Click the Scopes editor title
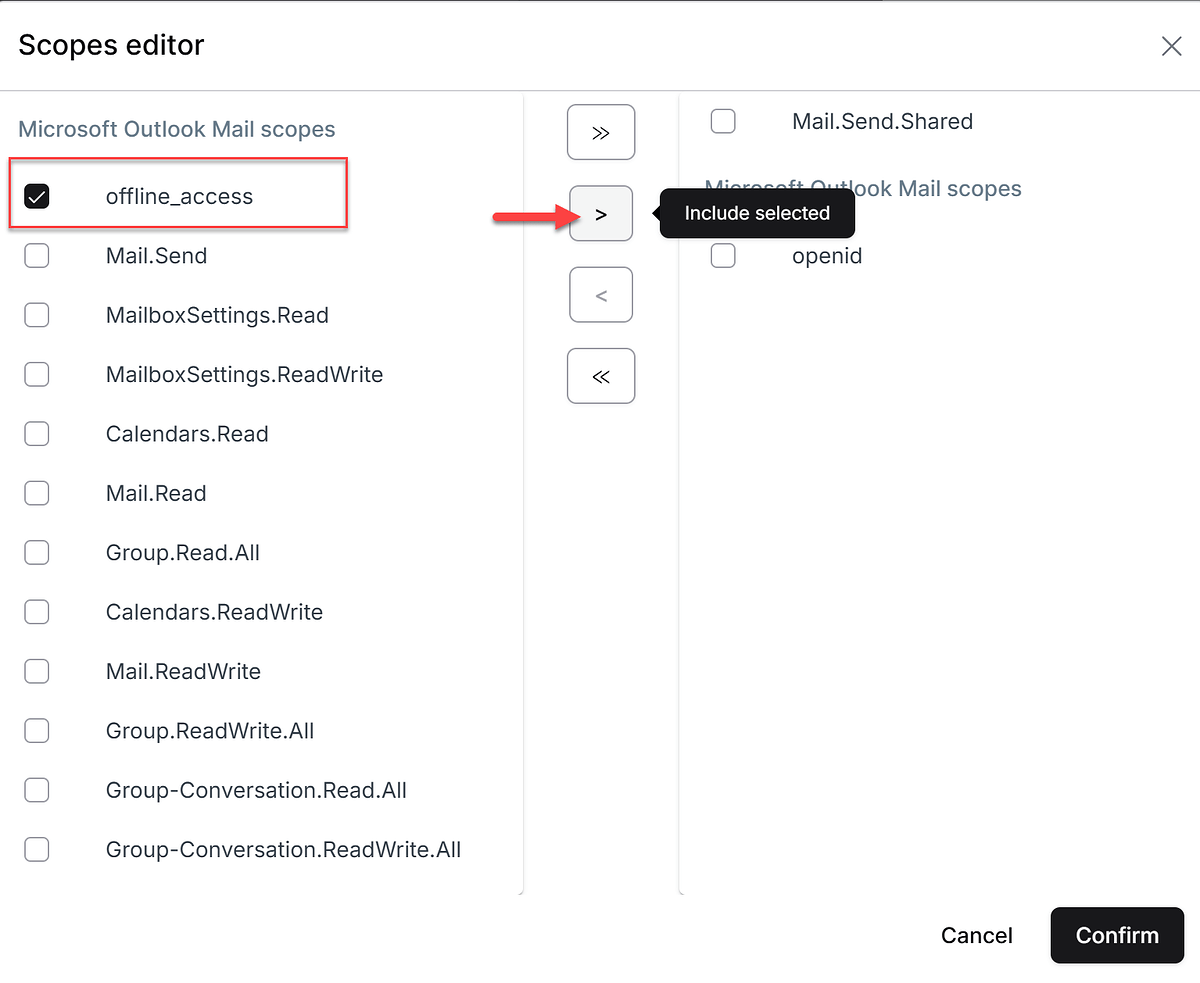 pyautogui.click(x=111, y=45)
